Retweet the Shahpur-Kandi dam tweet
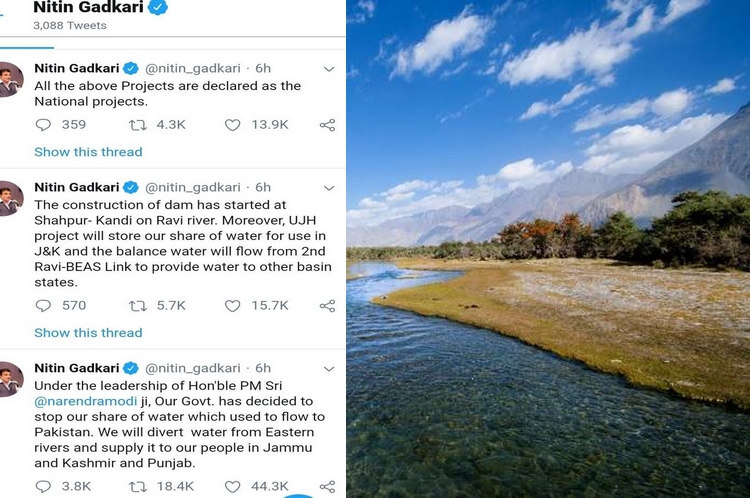The image size is (750, 498). pos(138,306)
